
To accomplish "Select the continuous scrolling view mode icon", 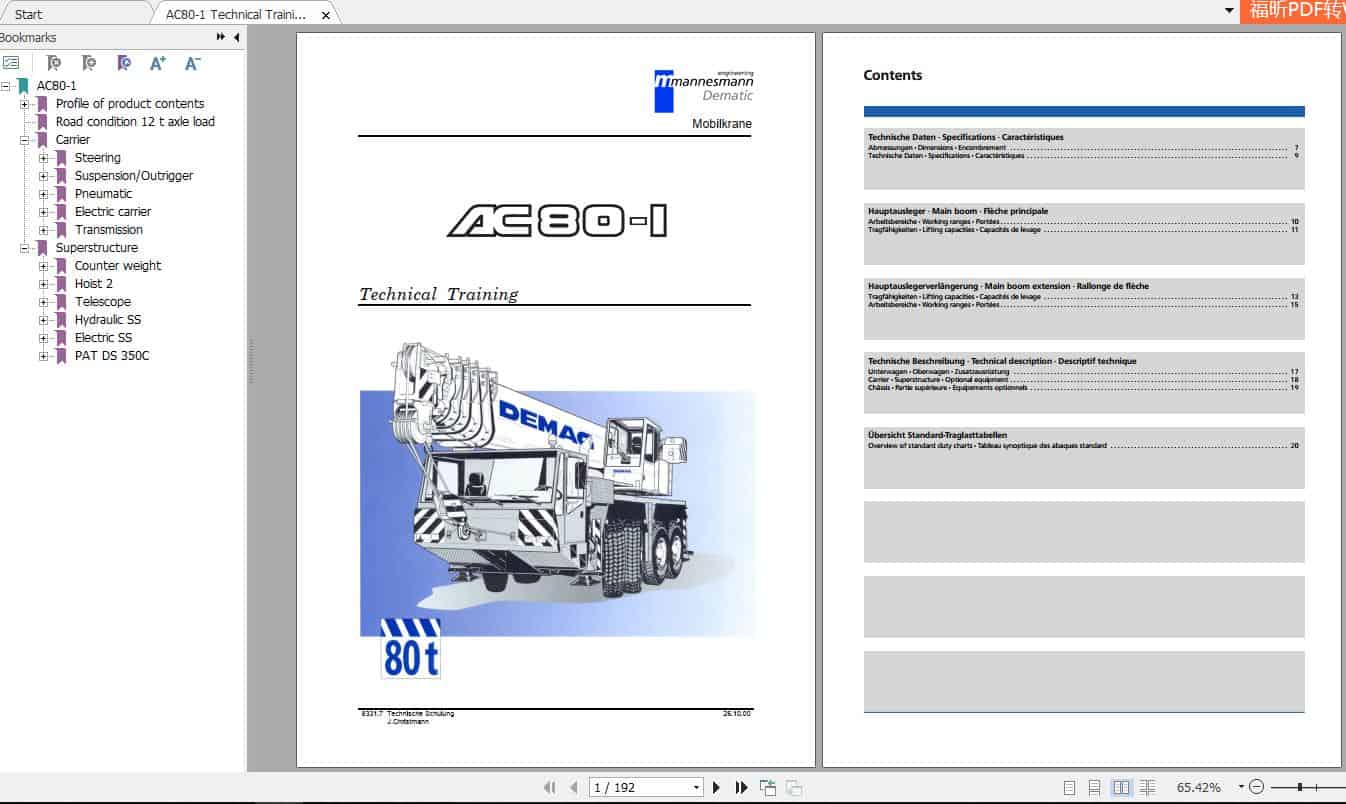I will 1095,788.
